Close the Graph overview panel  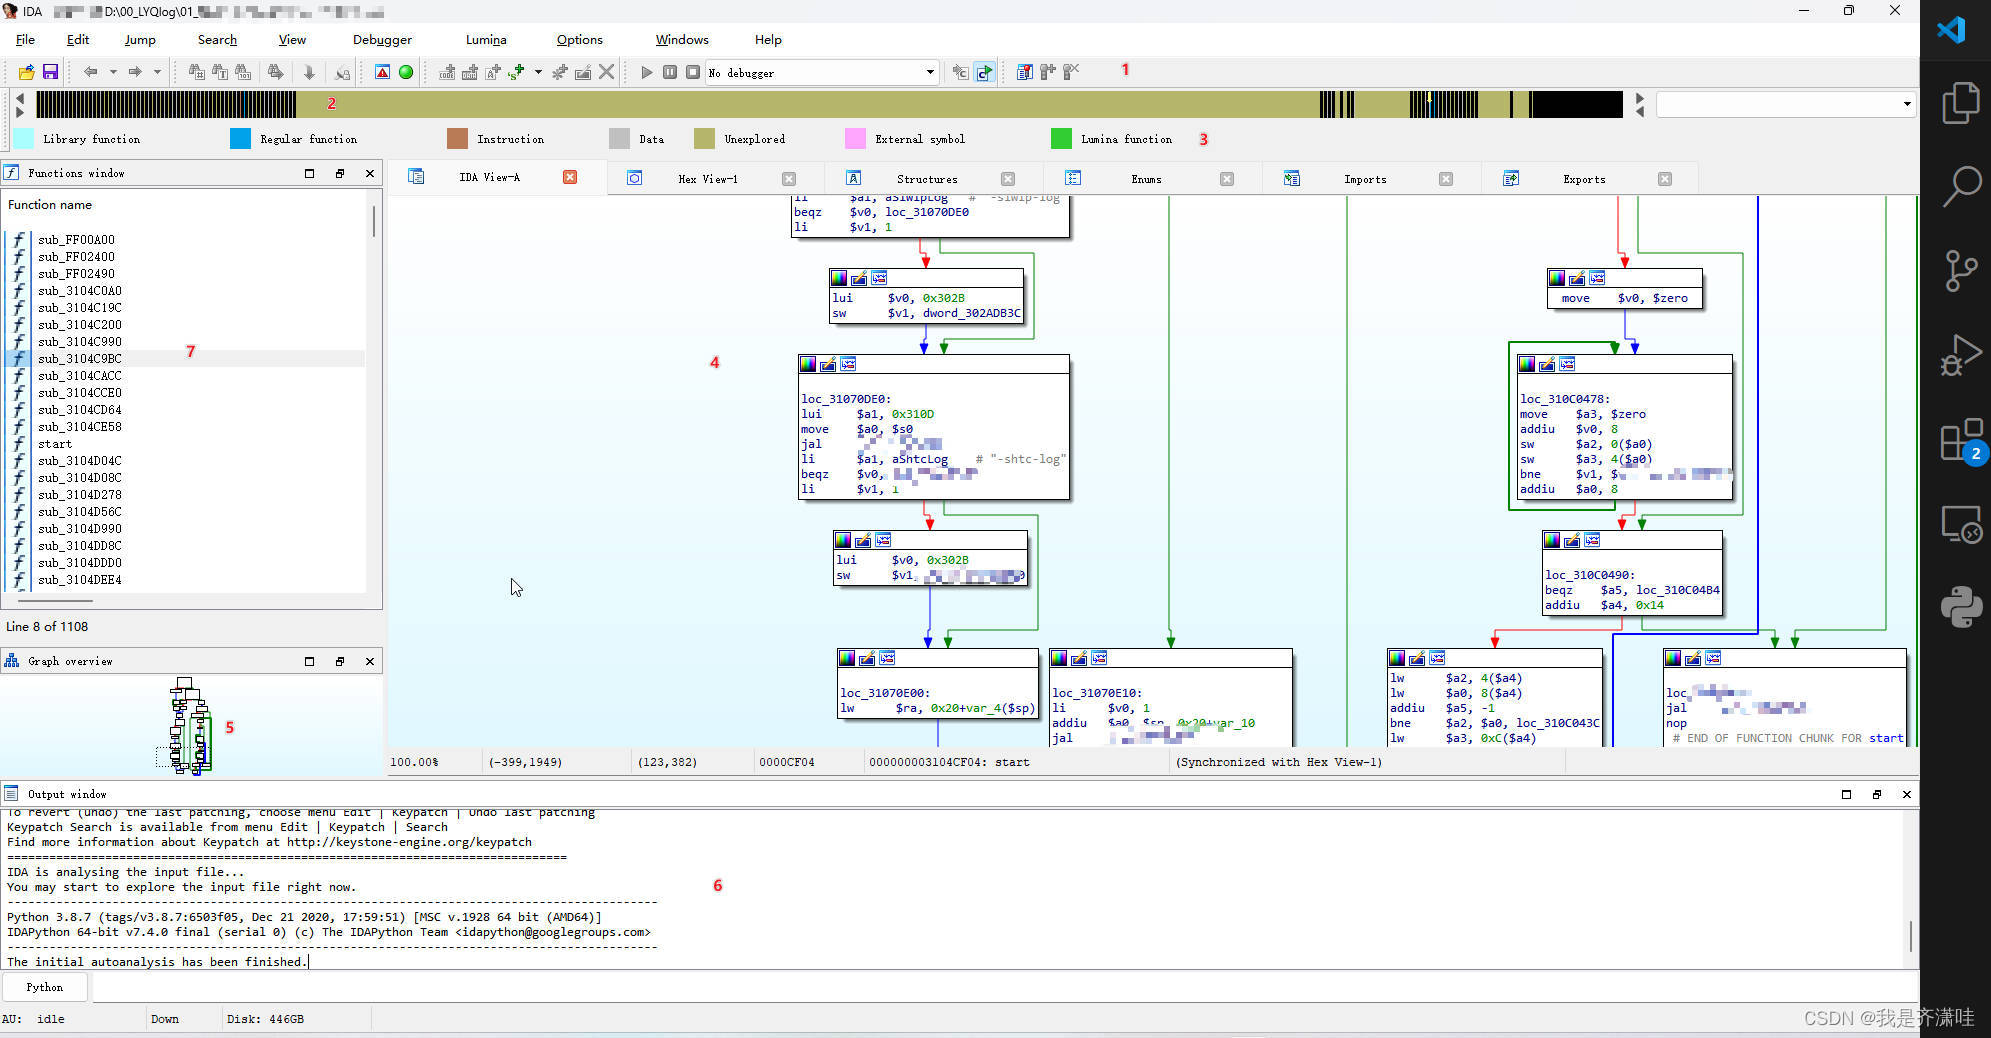(370, 661)
